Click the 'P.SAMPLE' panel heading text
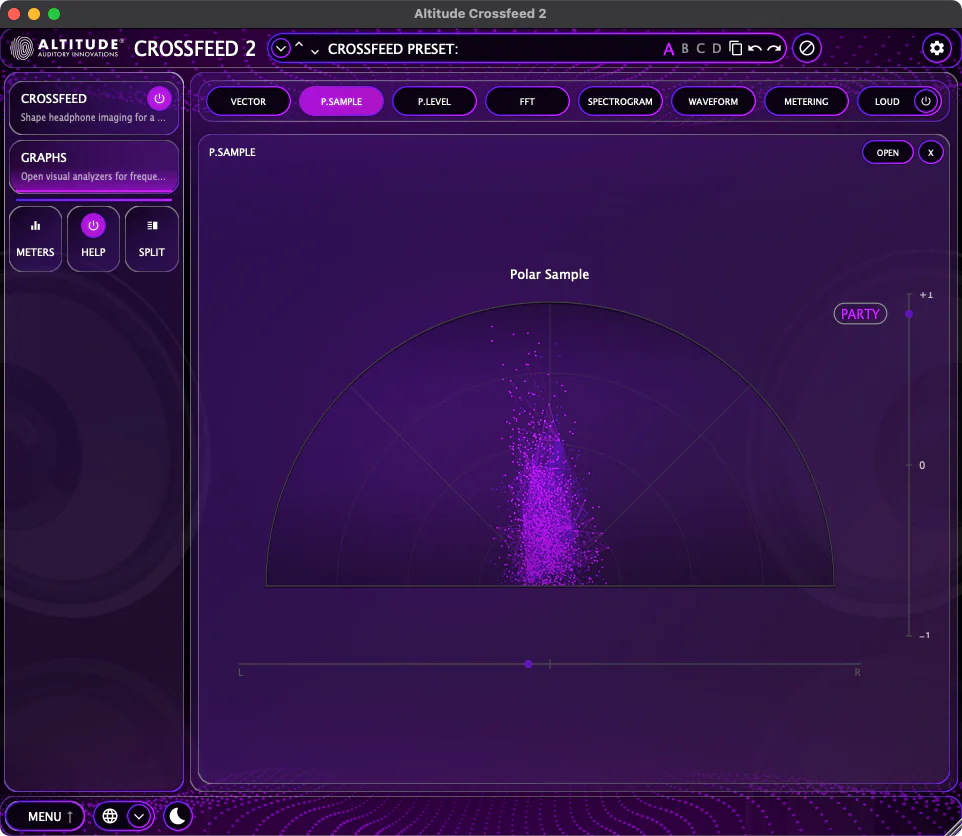The height and width of the screenshot is (836, 962). point(232,152)
